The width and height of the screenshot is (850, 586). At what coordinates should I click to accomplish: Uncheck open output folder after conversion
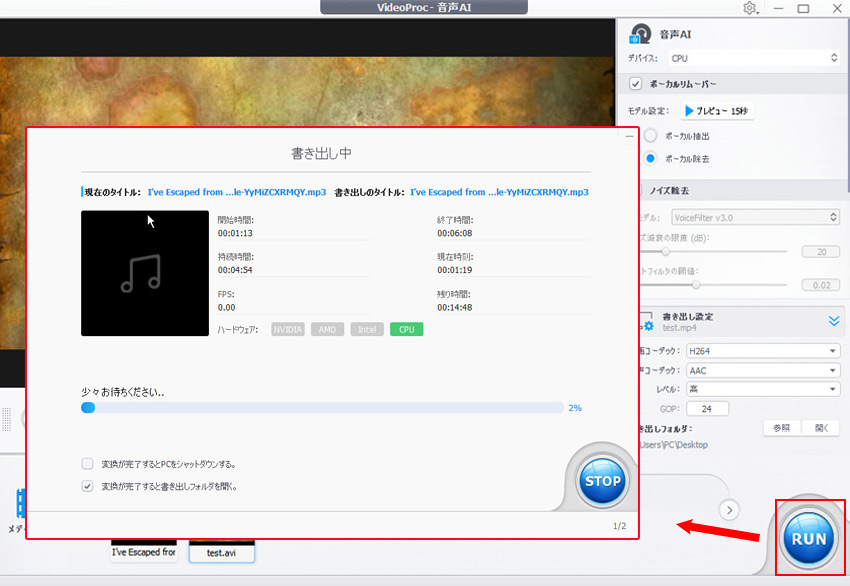[88, 486]
